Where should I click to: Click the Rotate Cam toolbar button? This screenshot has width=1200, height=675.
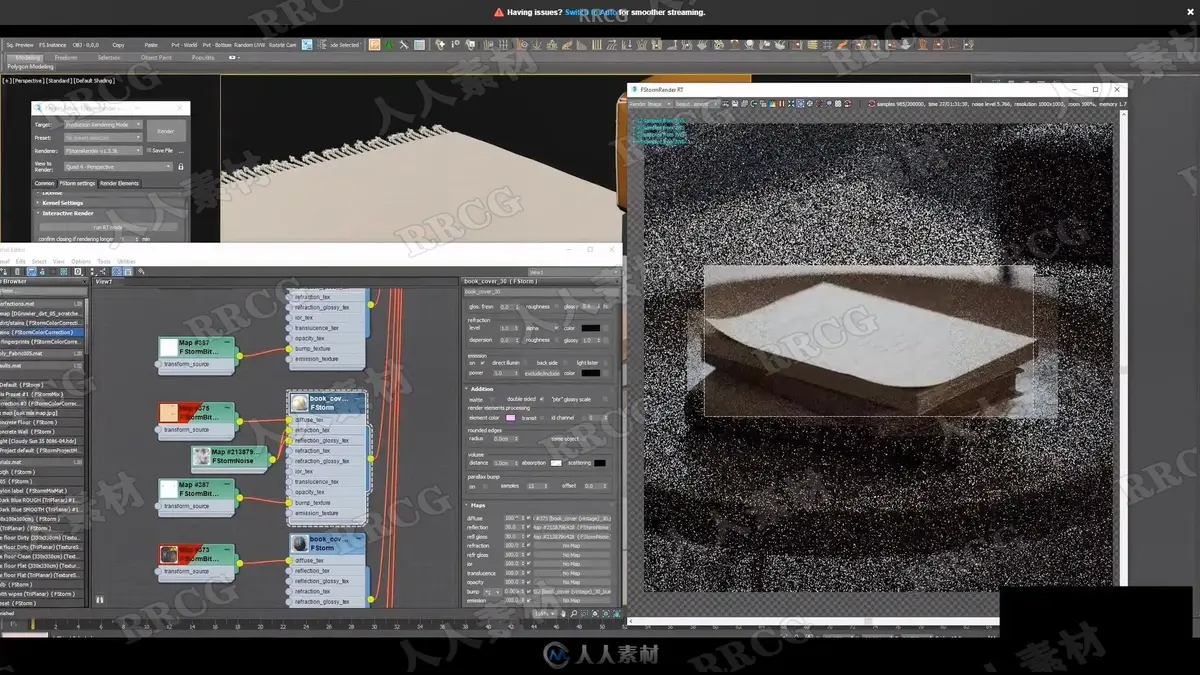284,45
